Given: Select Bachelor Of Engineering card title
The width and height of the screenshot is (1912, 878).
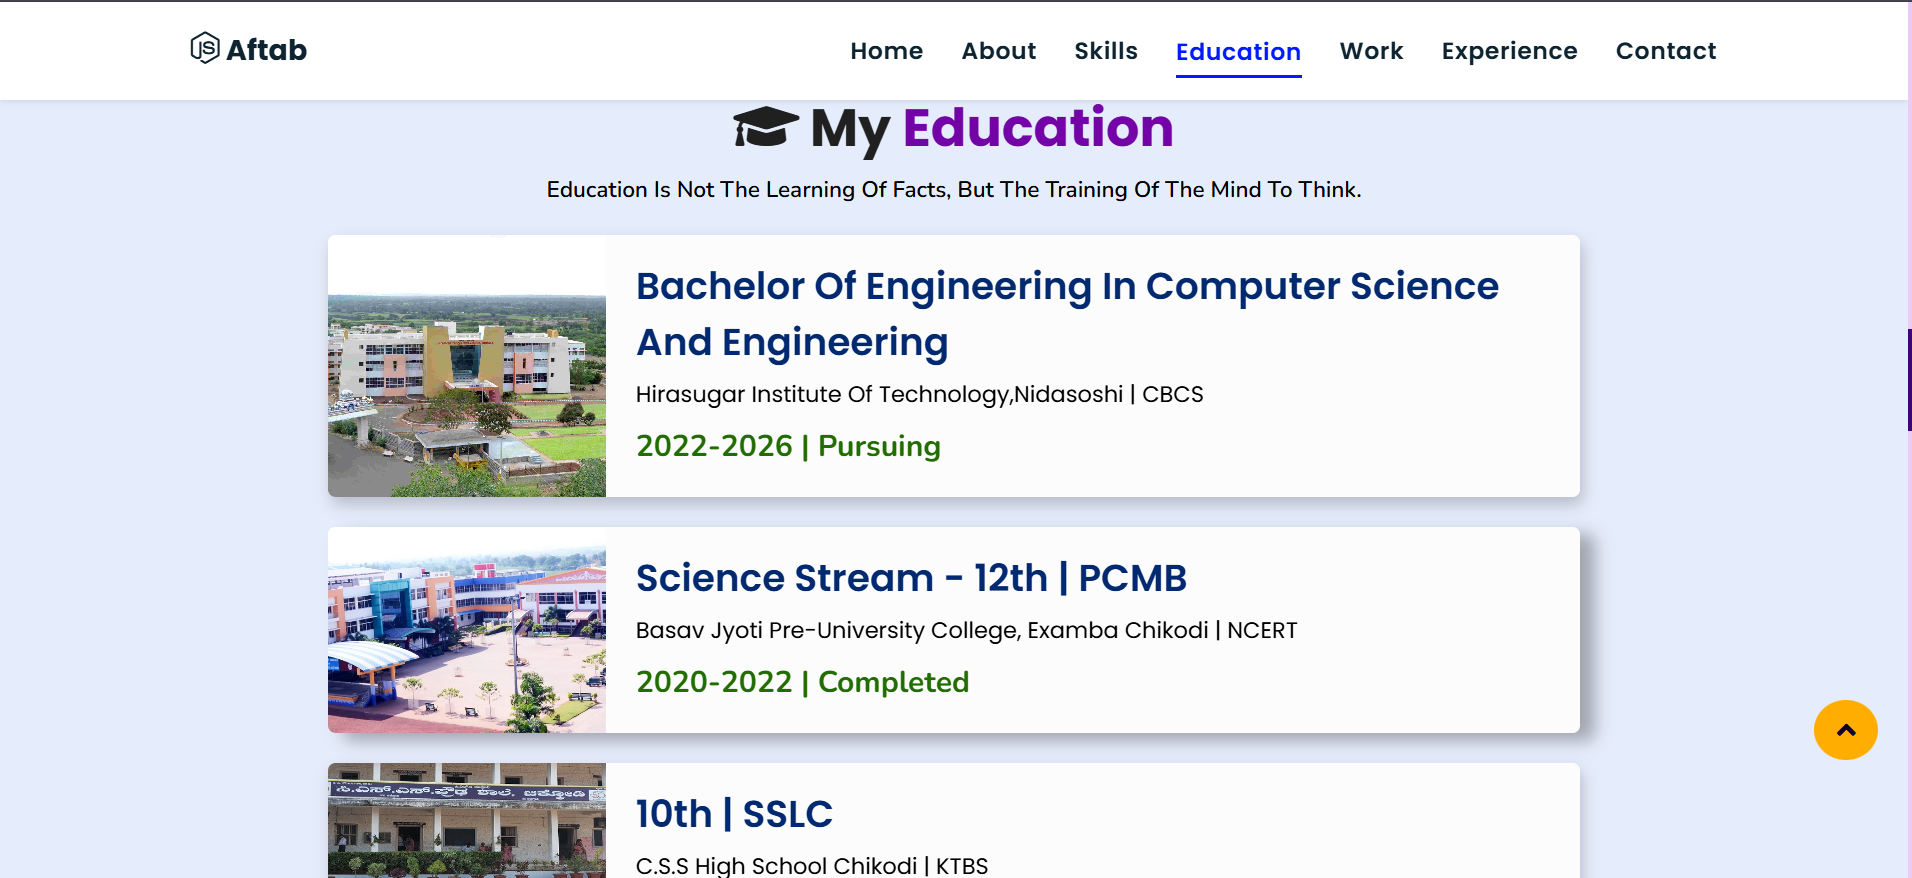Looking at the screenshot, I should [1066, 313].
